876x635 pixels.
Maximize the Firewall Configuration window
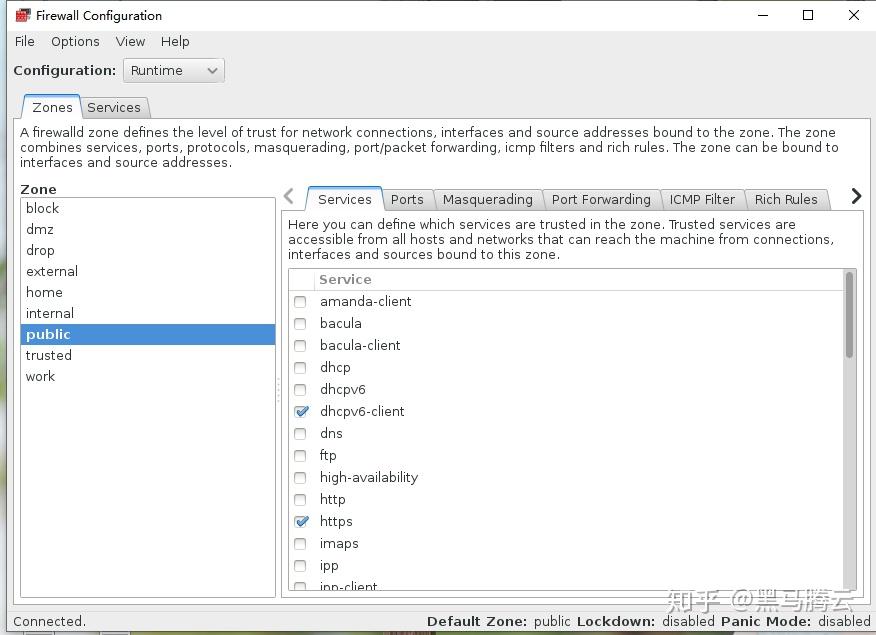coord(808,15)
